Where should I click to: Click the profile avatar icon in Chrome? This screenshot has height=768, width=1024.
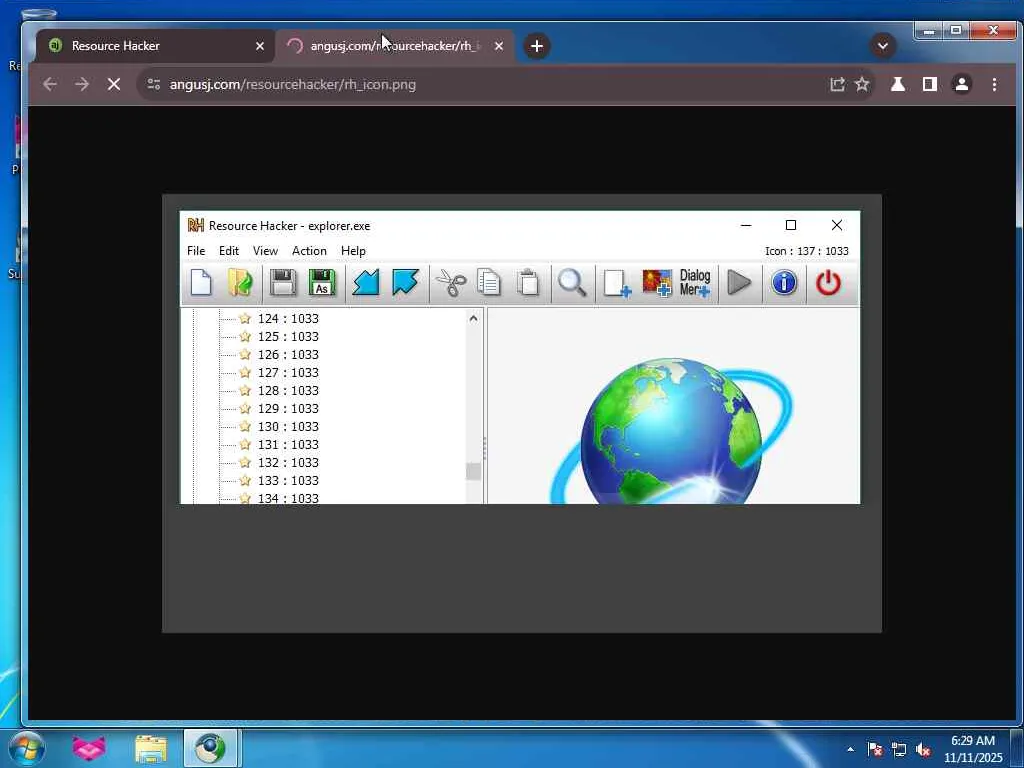[x=962, y=84]
